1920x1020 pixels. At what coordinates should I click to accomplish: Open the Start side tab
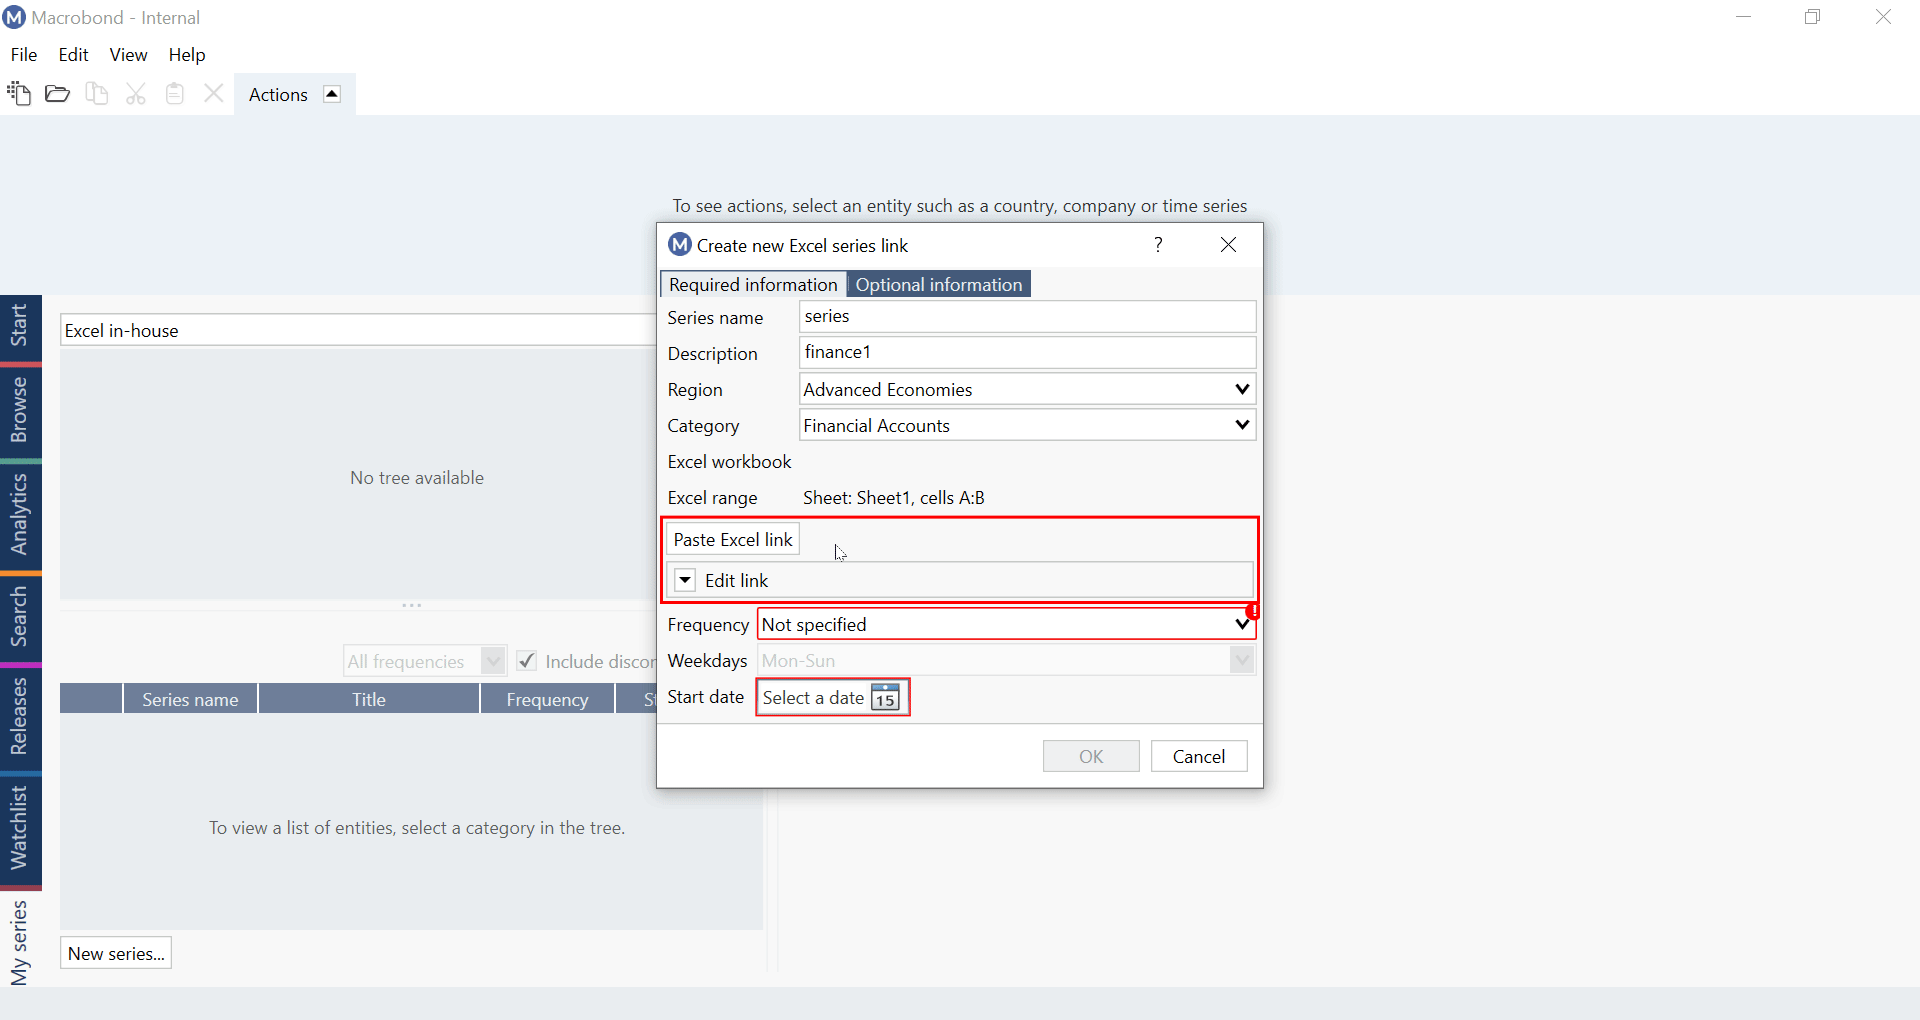(x=20, y=328)
